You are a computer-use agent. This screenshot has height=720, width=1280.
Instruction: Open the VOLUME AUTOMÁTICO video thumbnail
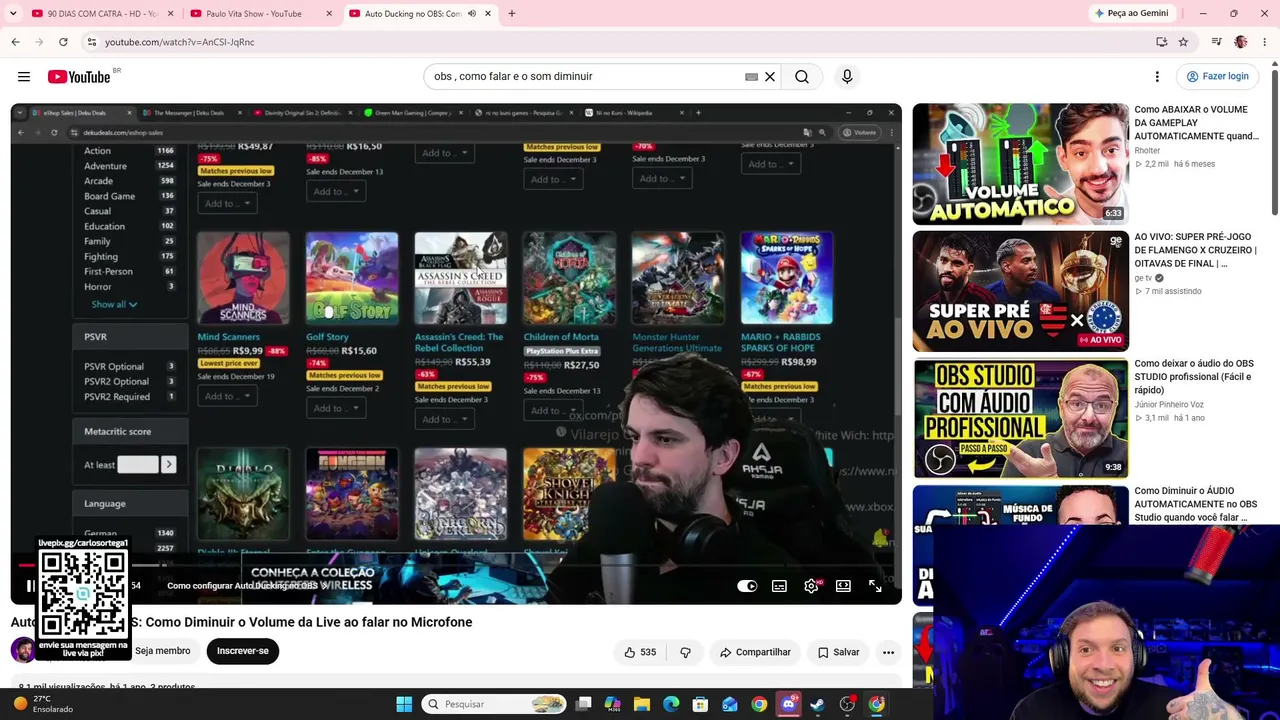(x=1020, y=164)
